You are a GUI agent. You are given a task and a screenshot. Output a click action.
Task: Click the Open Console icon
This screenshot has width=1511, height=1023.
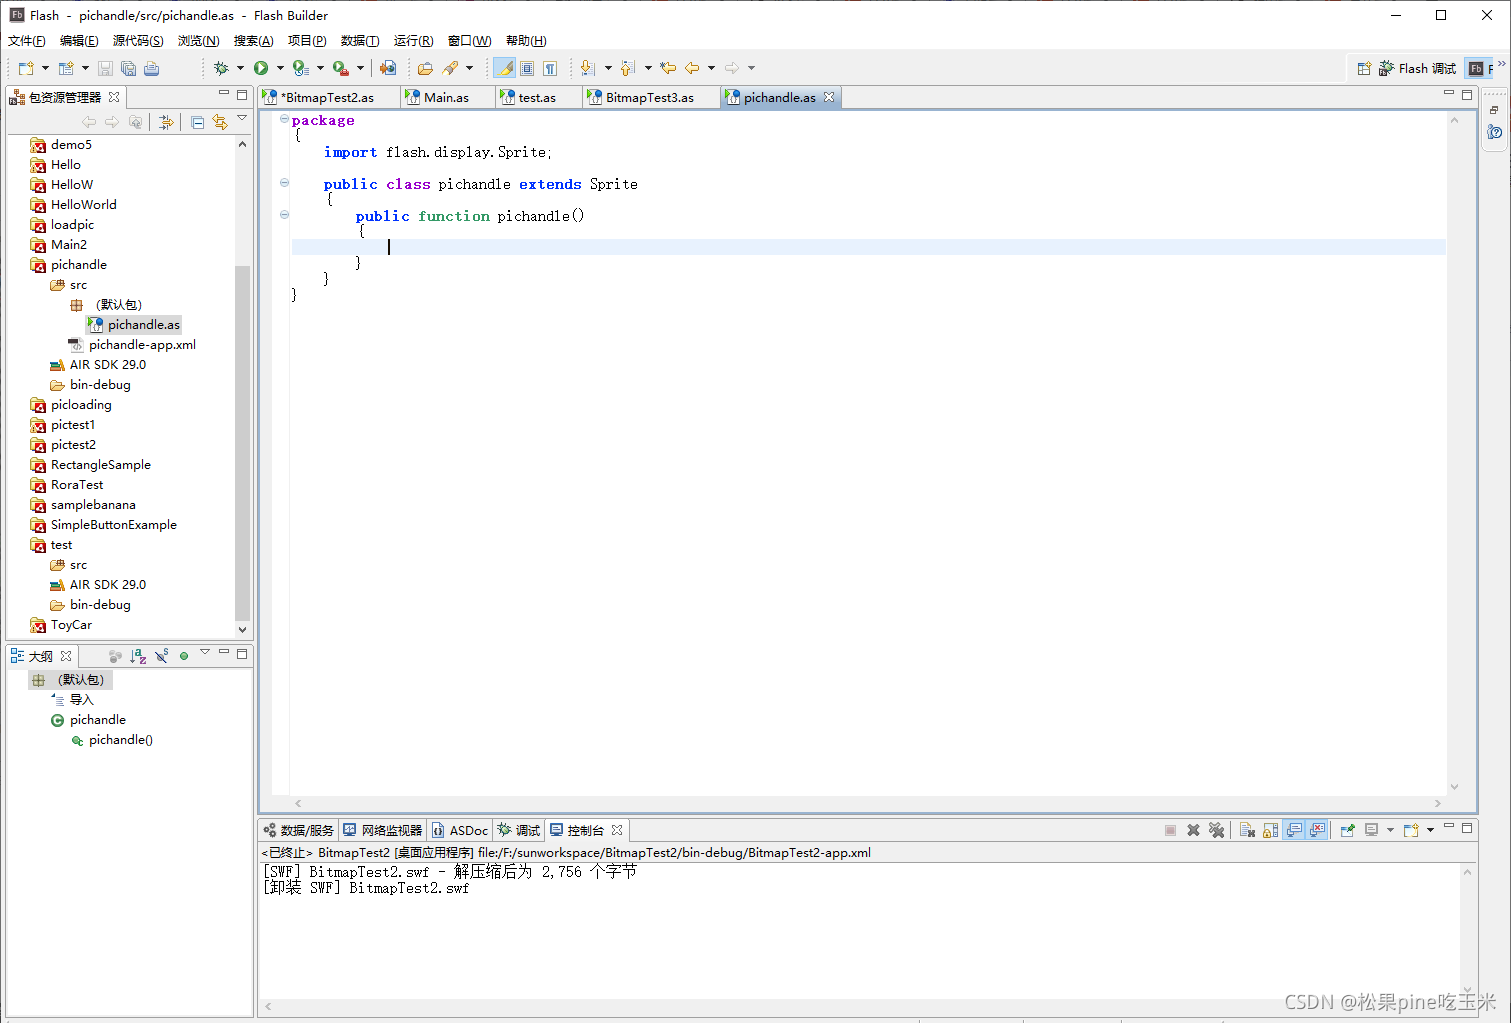[1411, 830]
